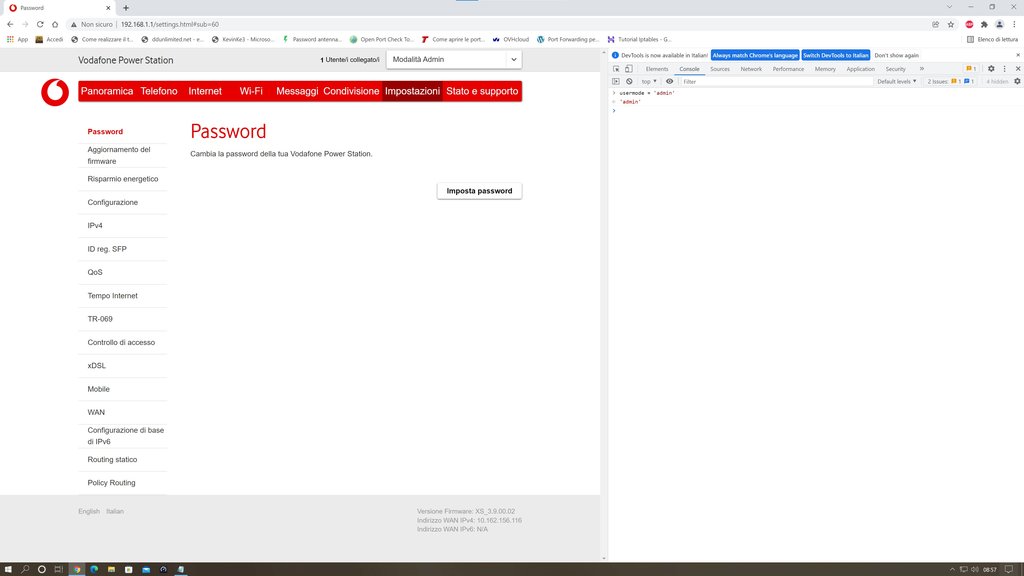
Task: Bookmark this page with the star
Action: pos(951,24)
